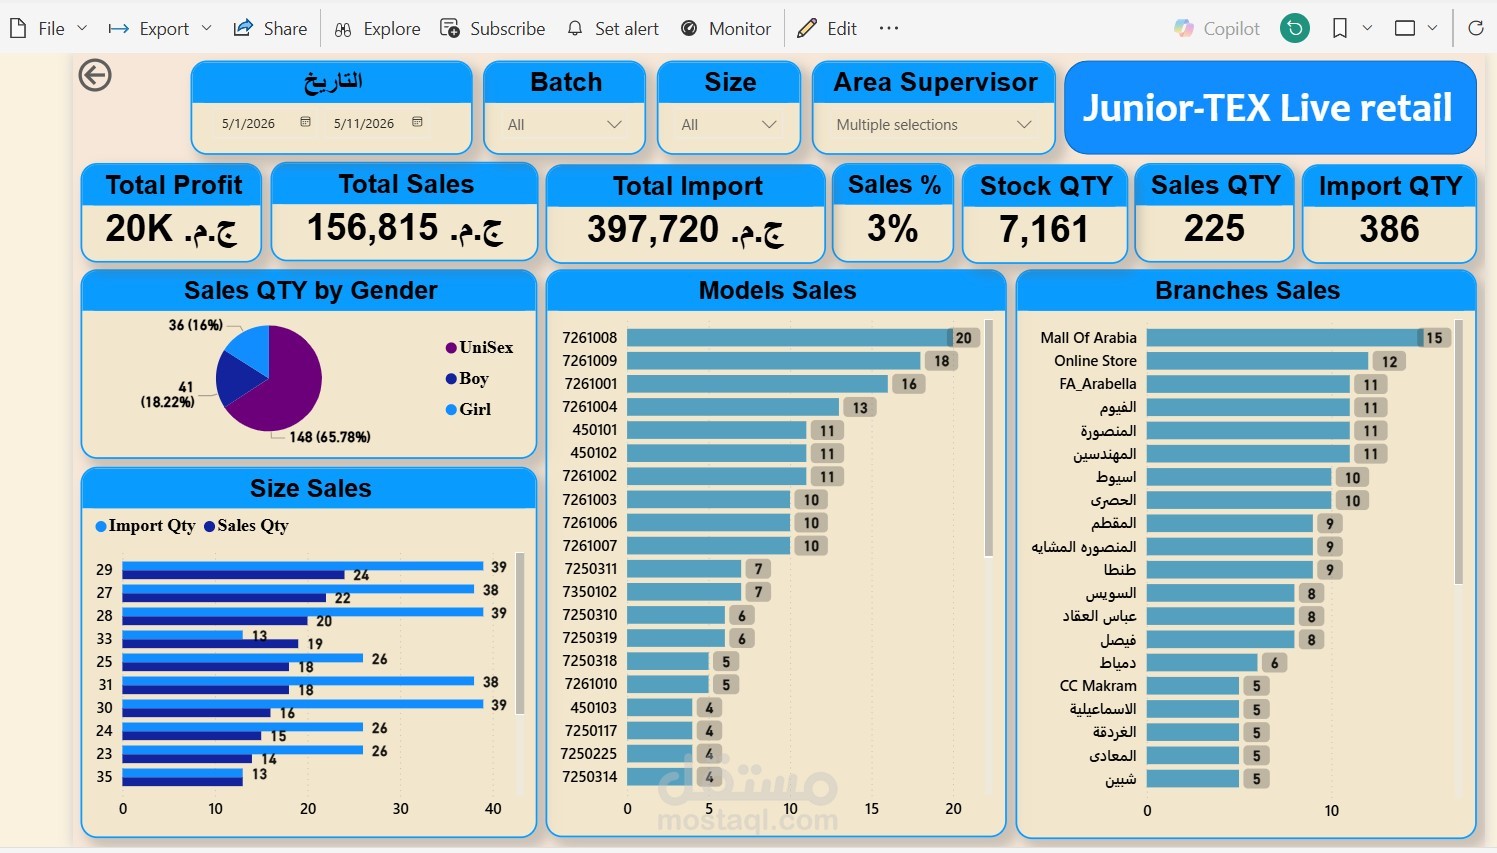
Task: Click the CC Makram branch label
Action: click(x=1098, y=686)
